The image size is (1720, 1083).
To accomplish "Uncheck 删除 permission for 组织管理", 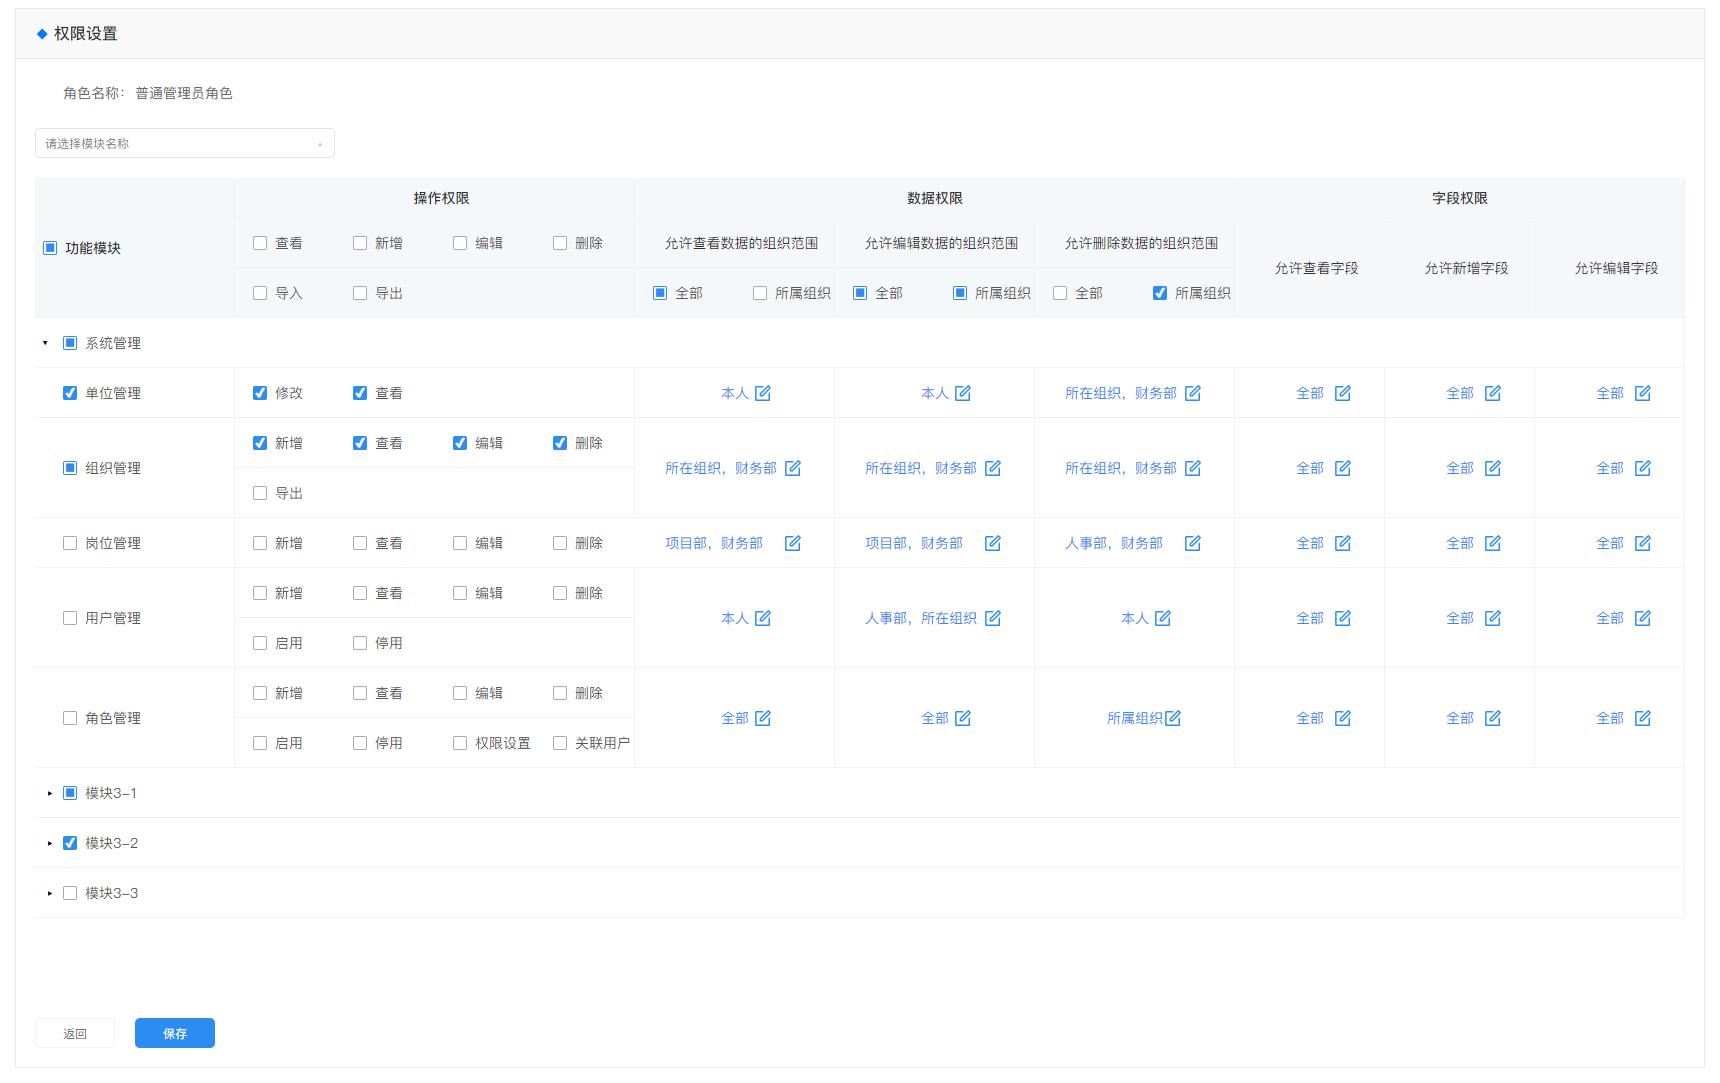I will point(560,443).
